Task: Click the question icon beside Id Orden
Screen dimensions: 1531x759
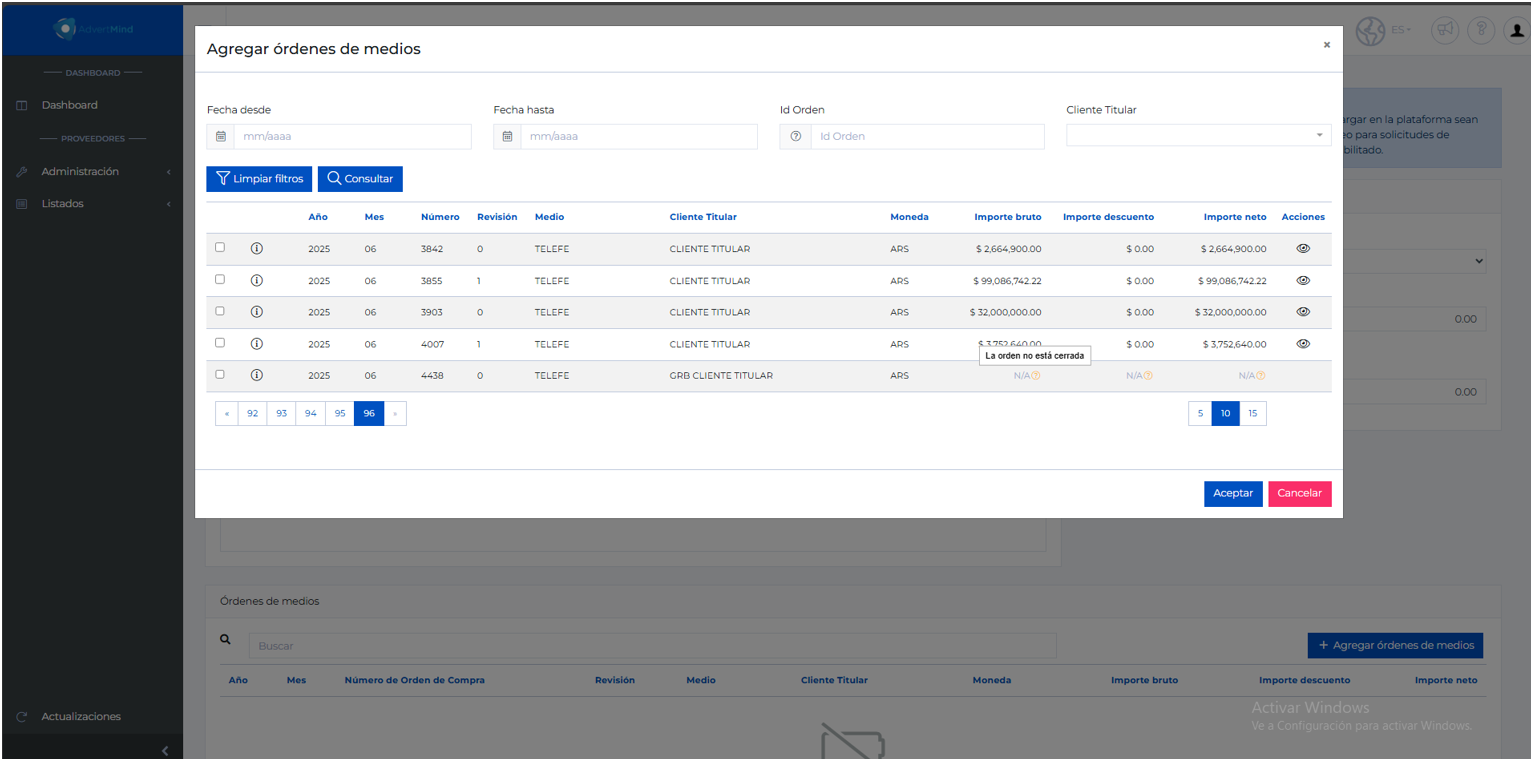Action: pos(795,136)
